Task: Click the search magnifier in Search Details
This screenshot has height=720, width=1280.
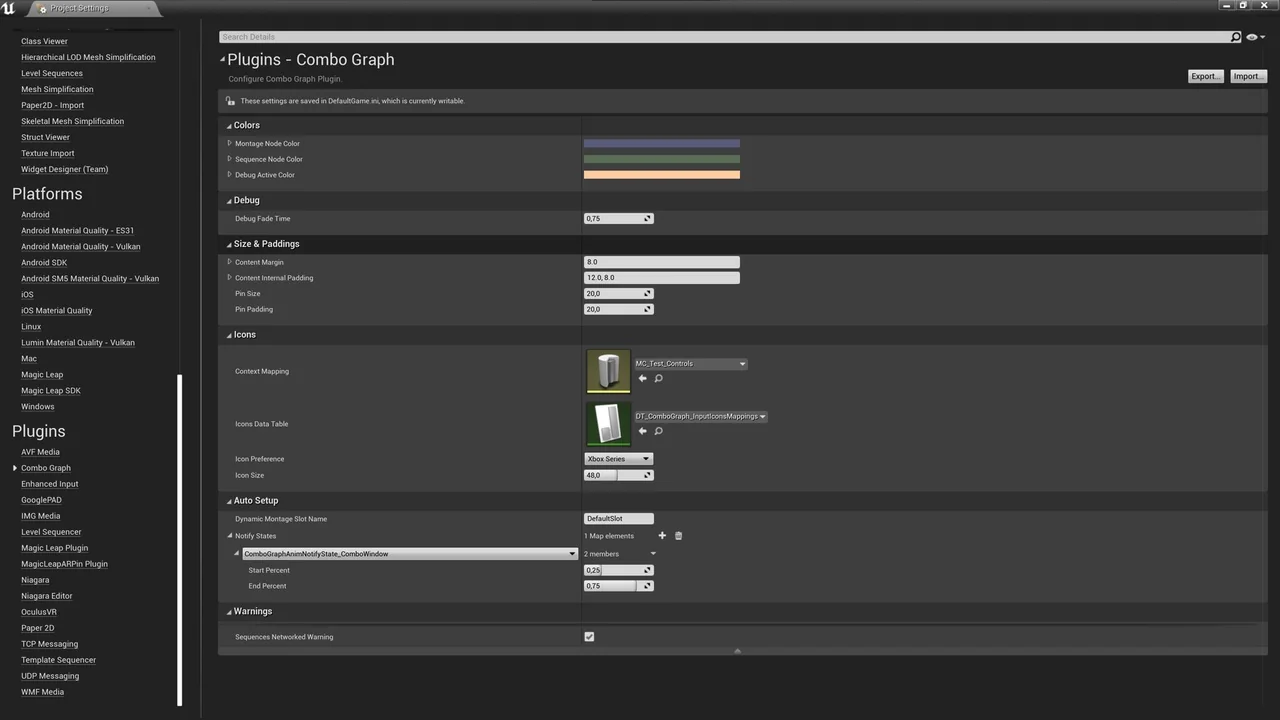Action: (x=1236, y=36)
